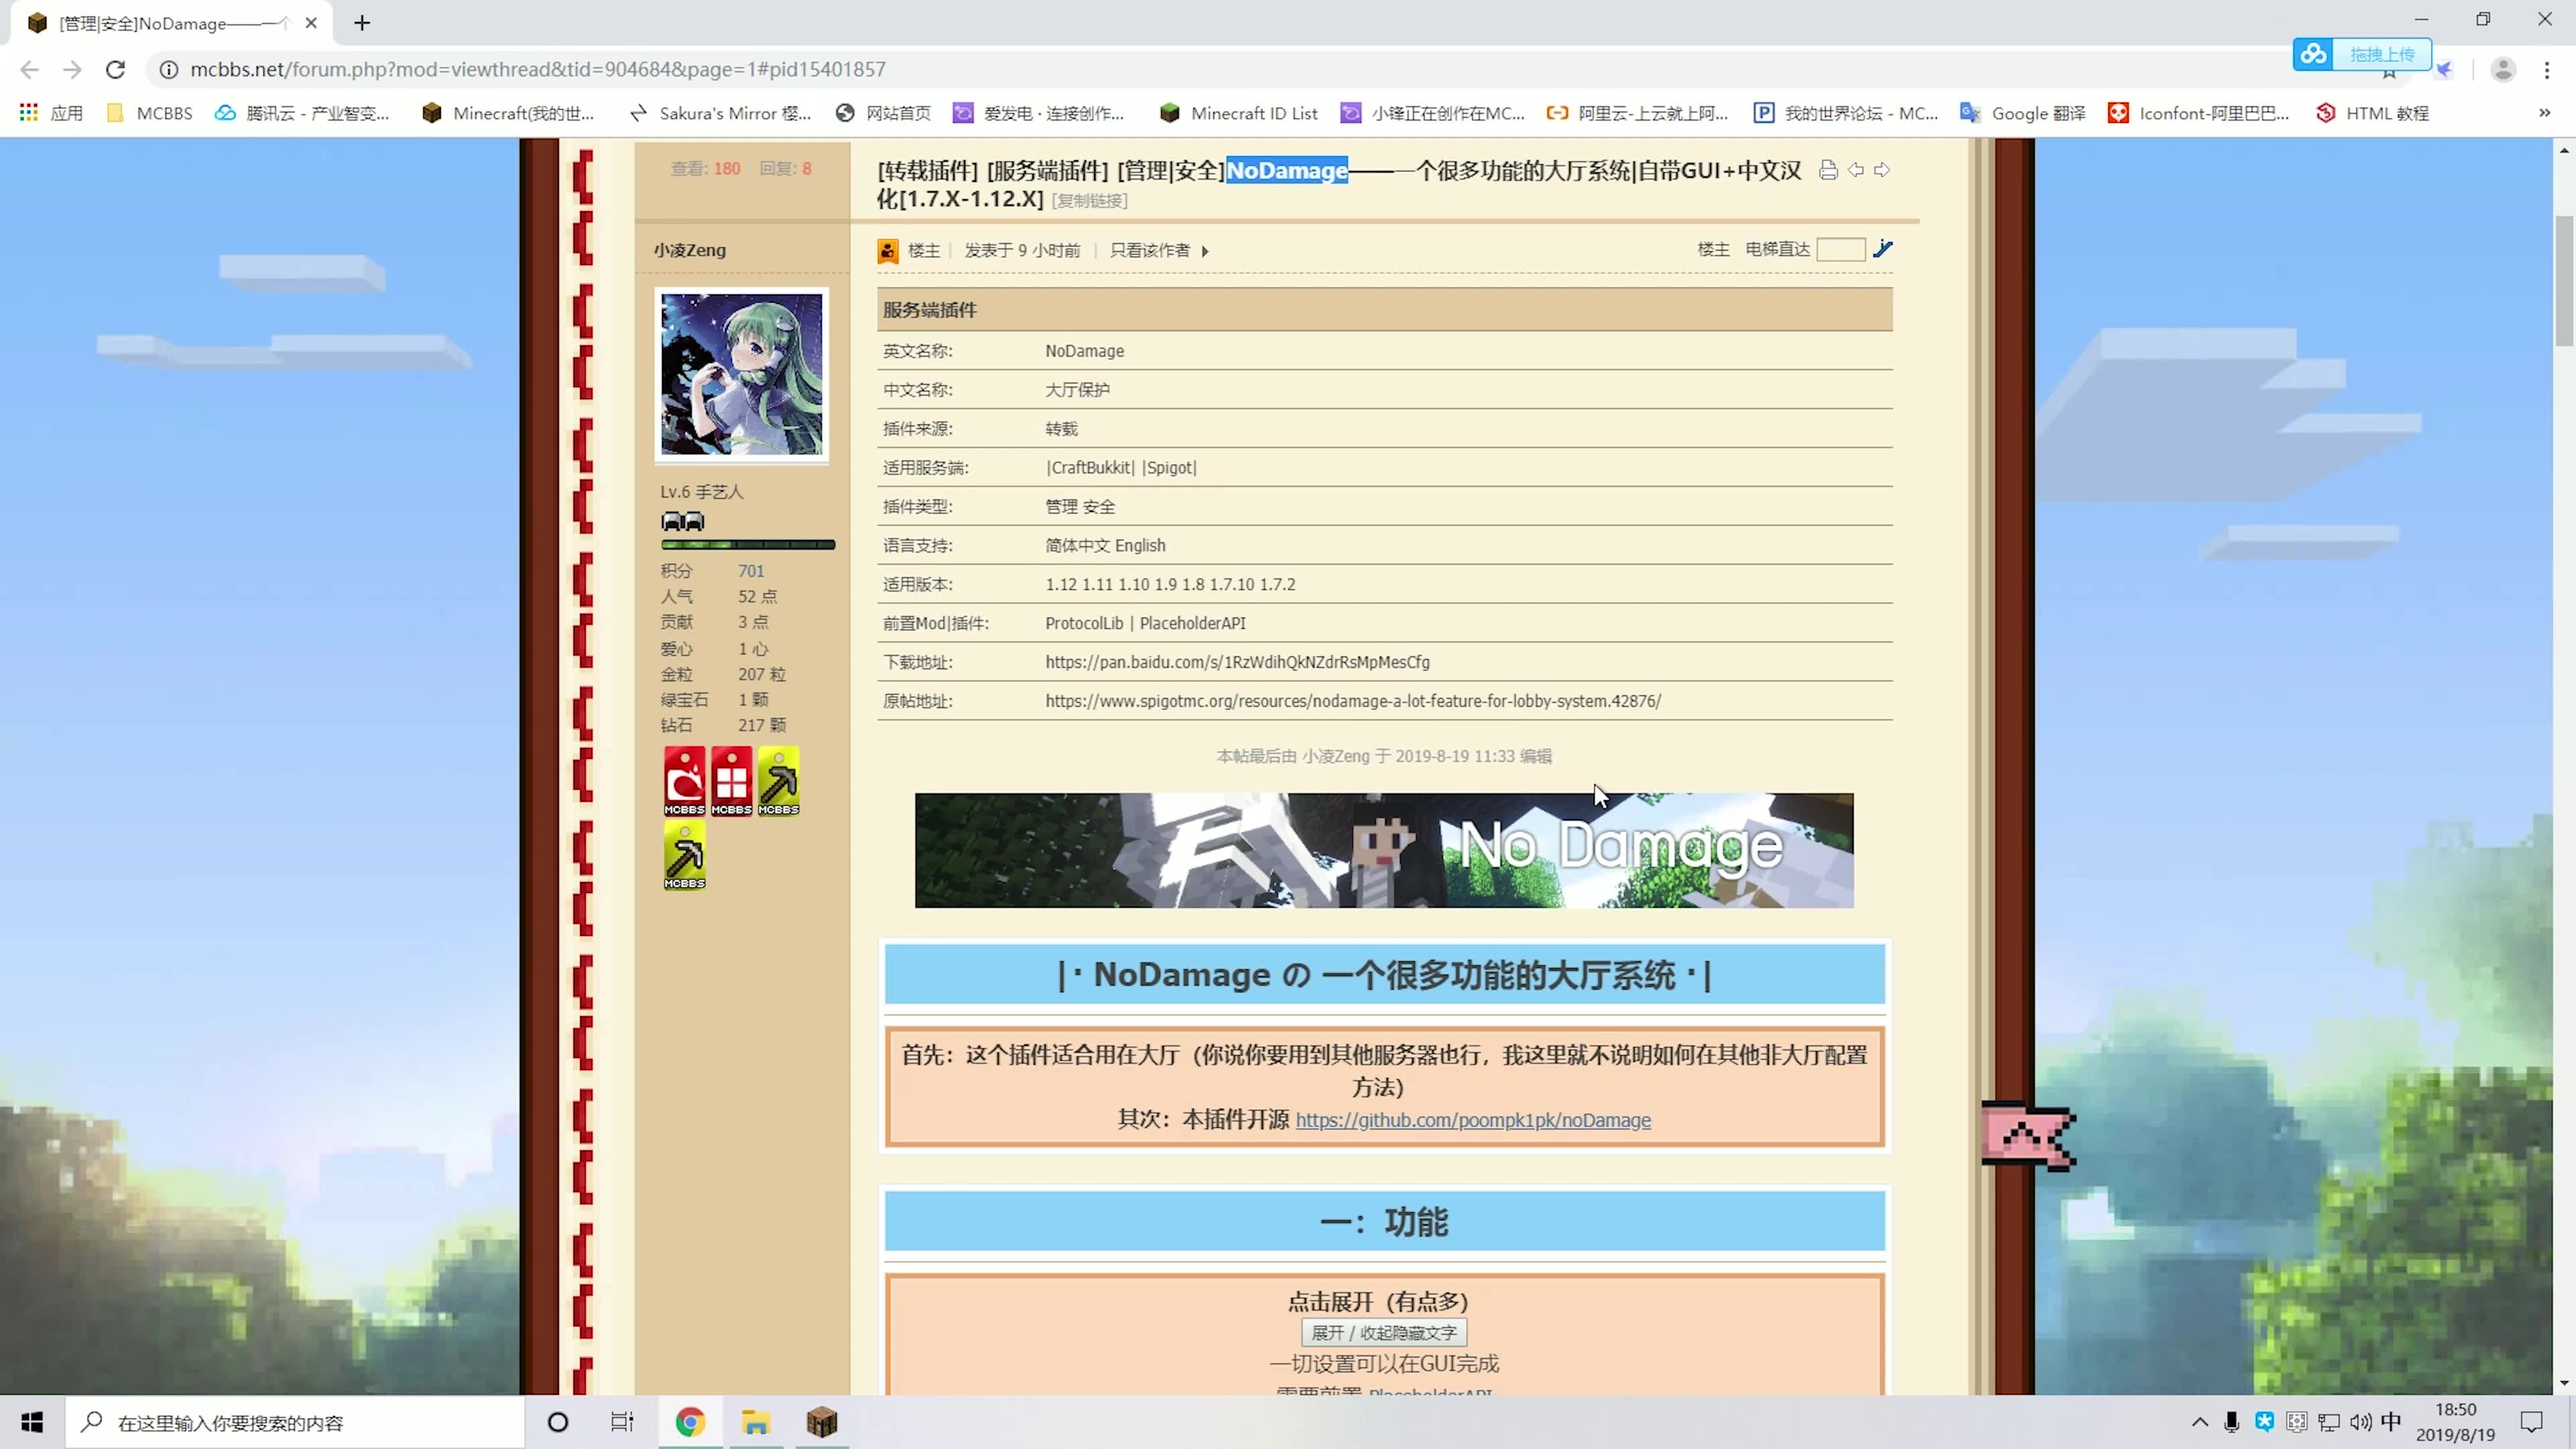Open the github.com/poompk1pk/noDamage link
Screen dimensions: 2576x1449
tap(1472, 1120)
